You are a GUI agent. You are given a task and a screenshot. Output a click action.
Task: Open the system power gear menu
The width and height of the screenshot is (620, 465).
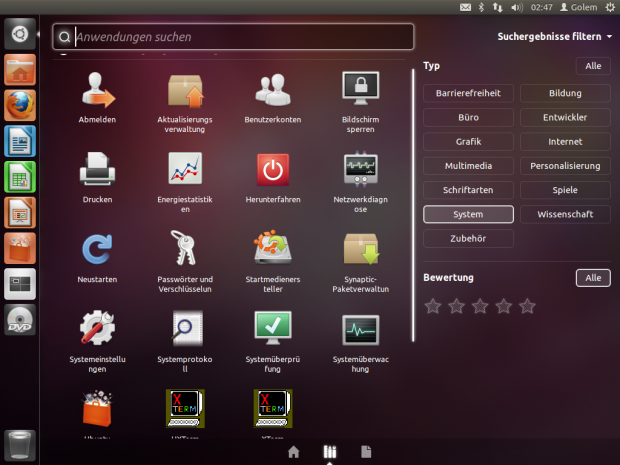[x=610, y=7]
